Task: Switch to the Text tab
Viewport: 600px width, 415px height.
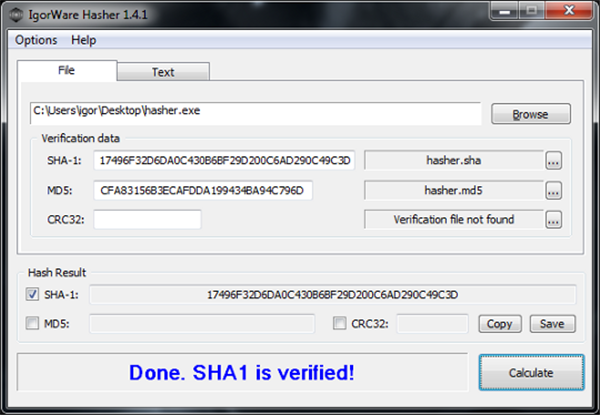Action: (x=163, y=72)
